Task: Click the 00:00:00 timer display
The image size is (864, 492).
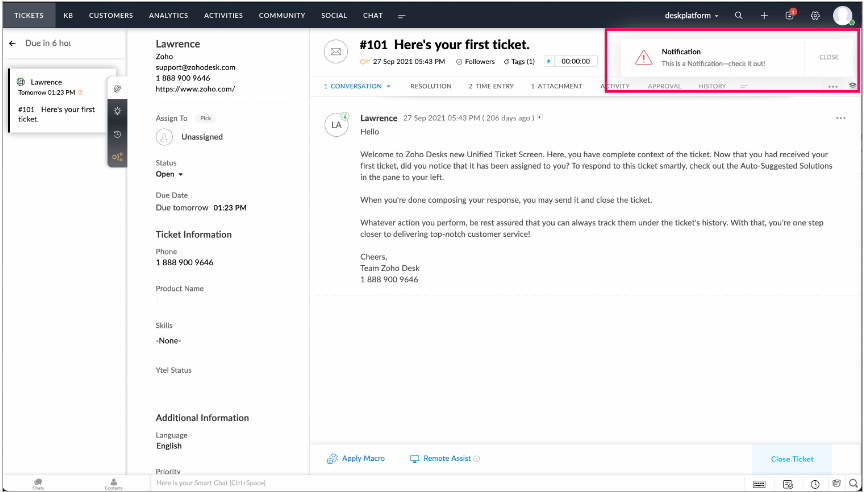Action: (575, 61)
